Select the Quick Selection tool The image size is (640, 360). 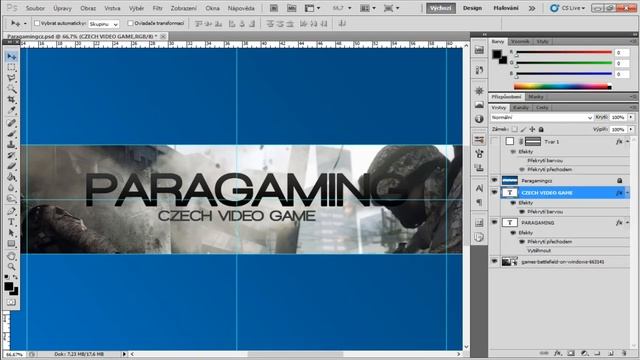click(11, 89)
